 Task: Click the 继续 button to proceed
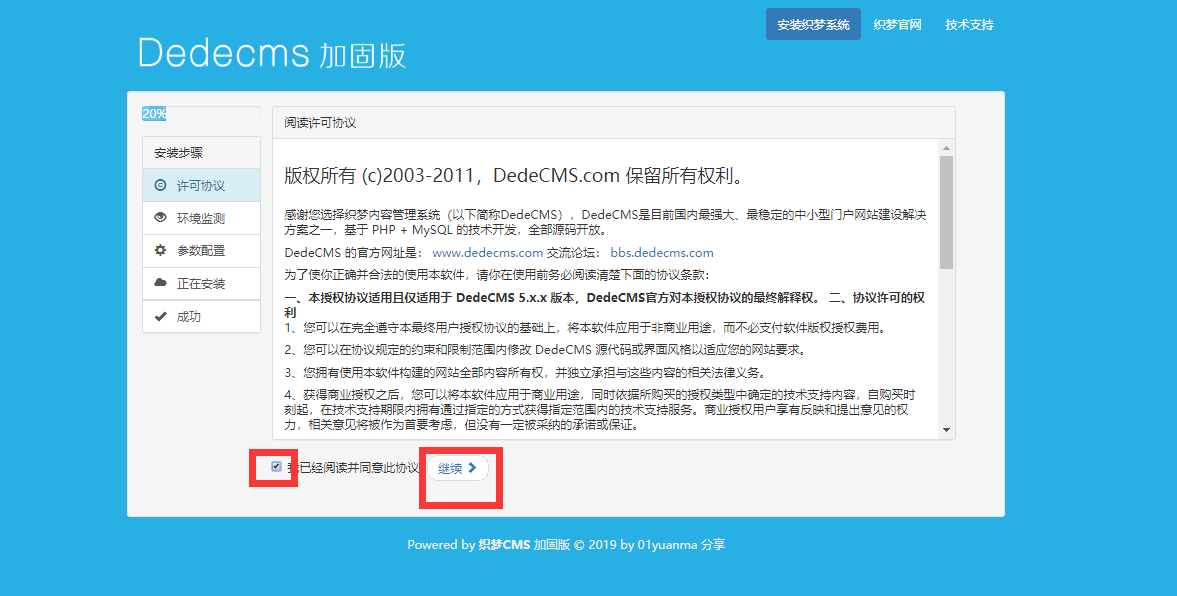click(457, 468)
